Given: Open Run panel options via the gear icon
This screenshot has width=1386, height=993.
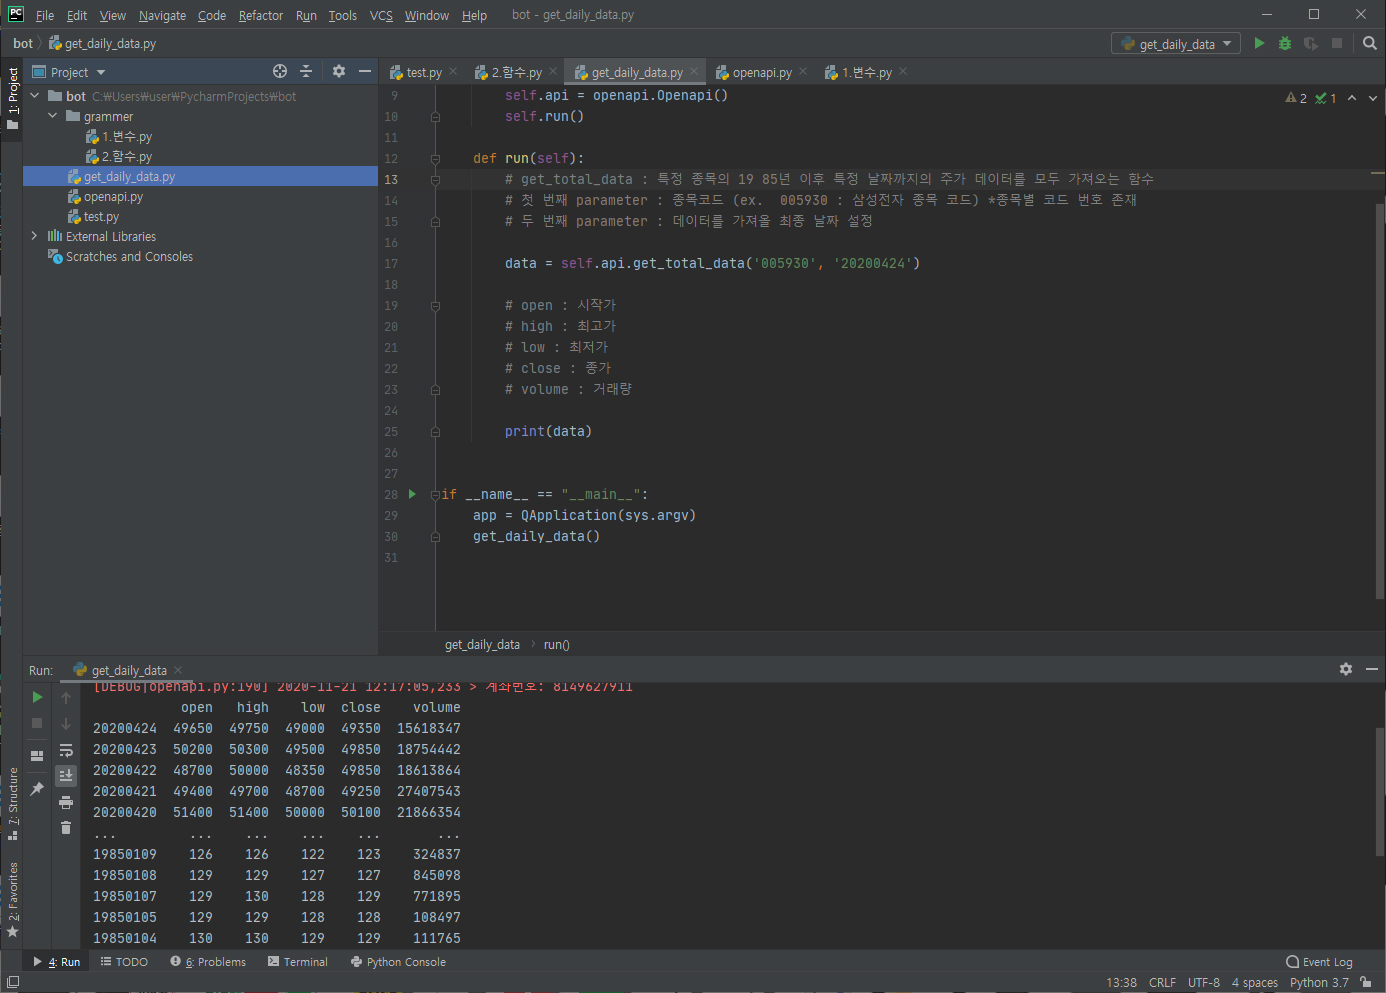Looking at the screenshot, I should pos(1346,669).
